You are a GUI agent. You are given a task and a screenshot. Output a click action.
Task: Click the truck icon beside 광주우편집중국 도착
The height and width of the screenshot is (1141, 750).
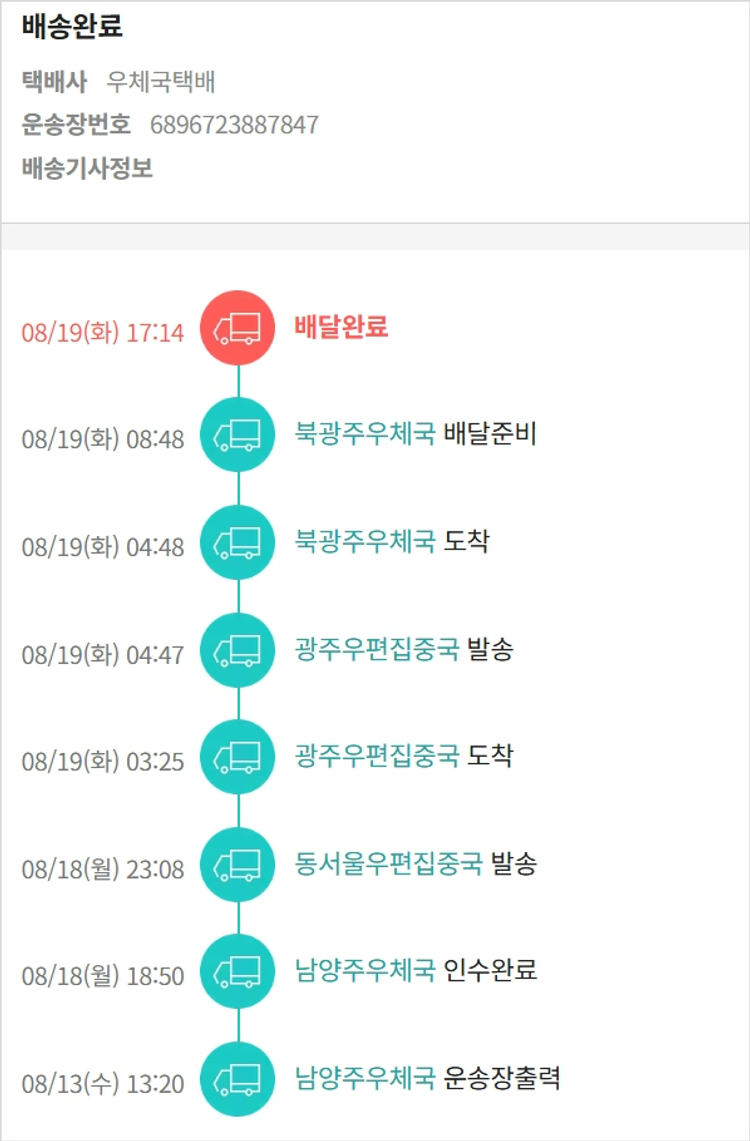[x=238, y=757]
